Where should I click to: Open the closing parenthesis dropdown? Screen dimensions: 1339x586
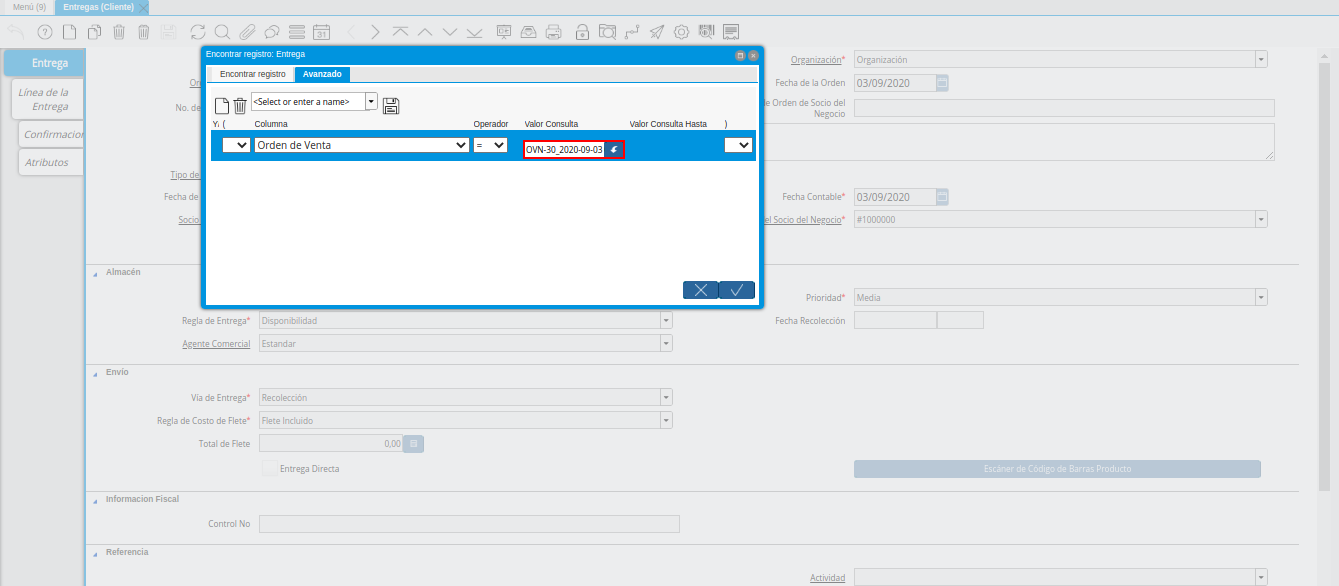(x=738, y=145)
